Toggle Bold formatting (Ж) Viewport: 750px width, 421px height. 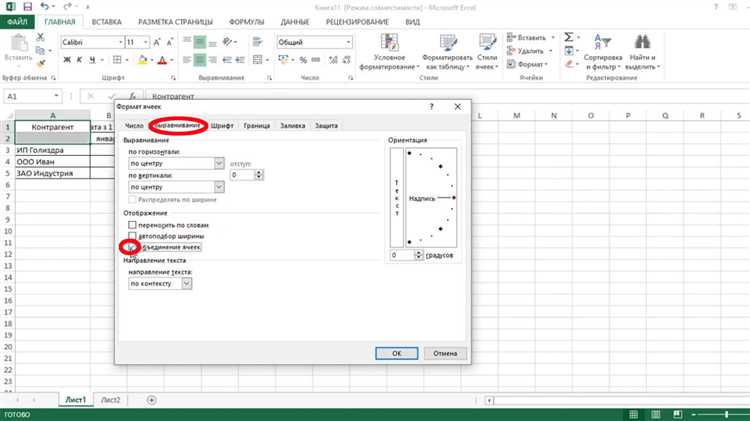coord(67,60)
